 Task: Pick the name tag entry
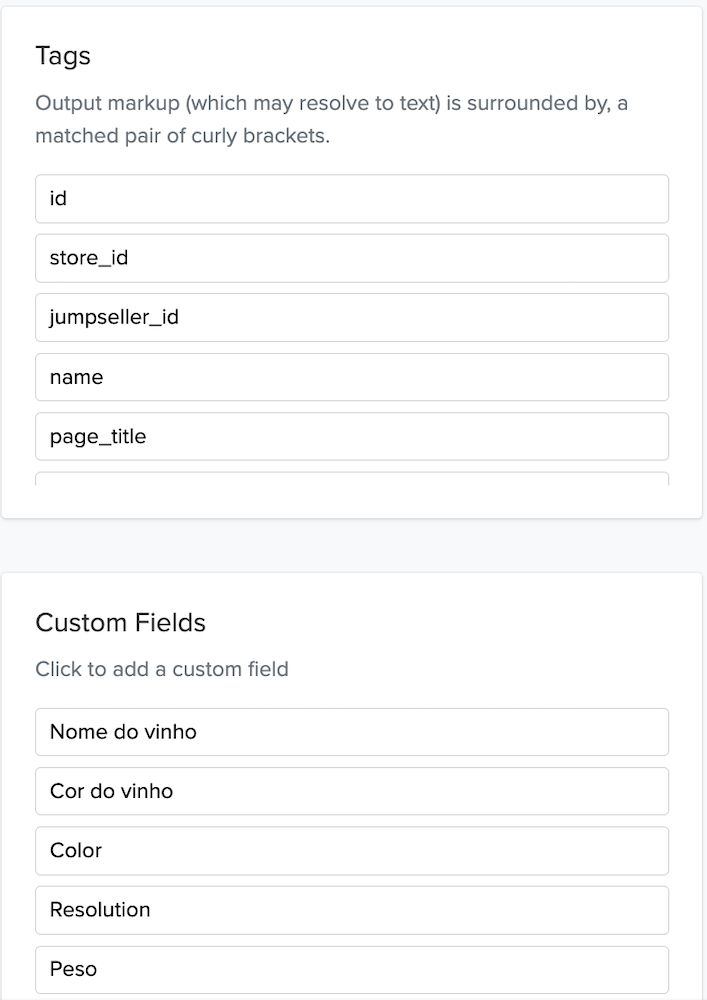click(352, 377)
